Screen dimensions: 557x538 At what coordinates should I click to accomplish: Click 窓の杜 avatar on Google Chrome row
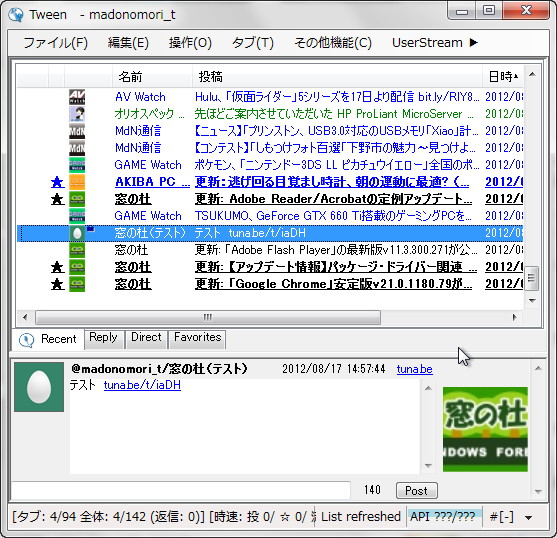(77, 284)
